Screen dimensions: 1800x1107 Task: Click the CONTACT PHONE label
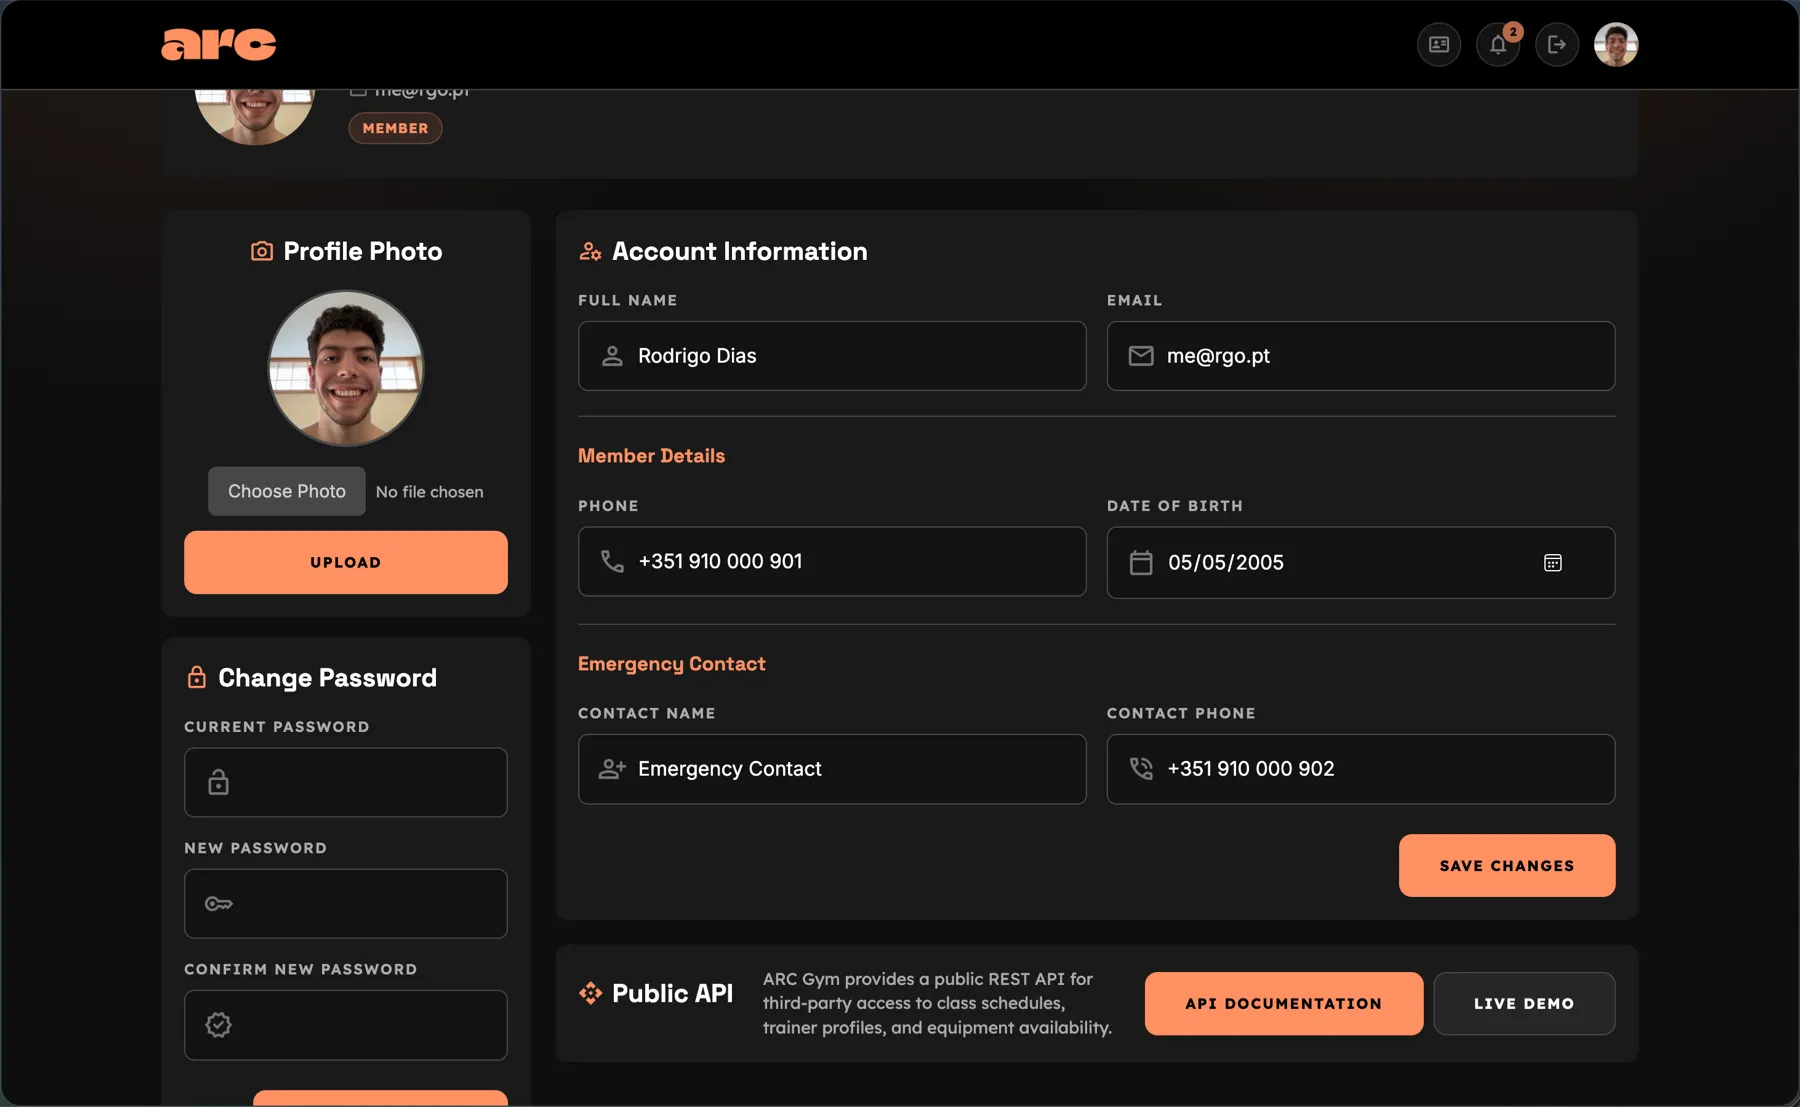point(1181,713)
